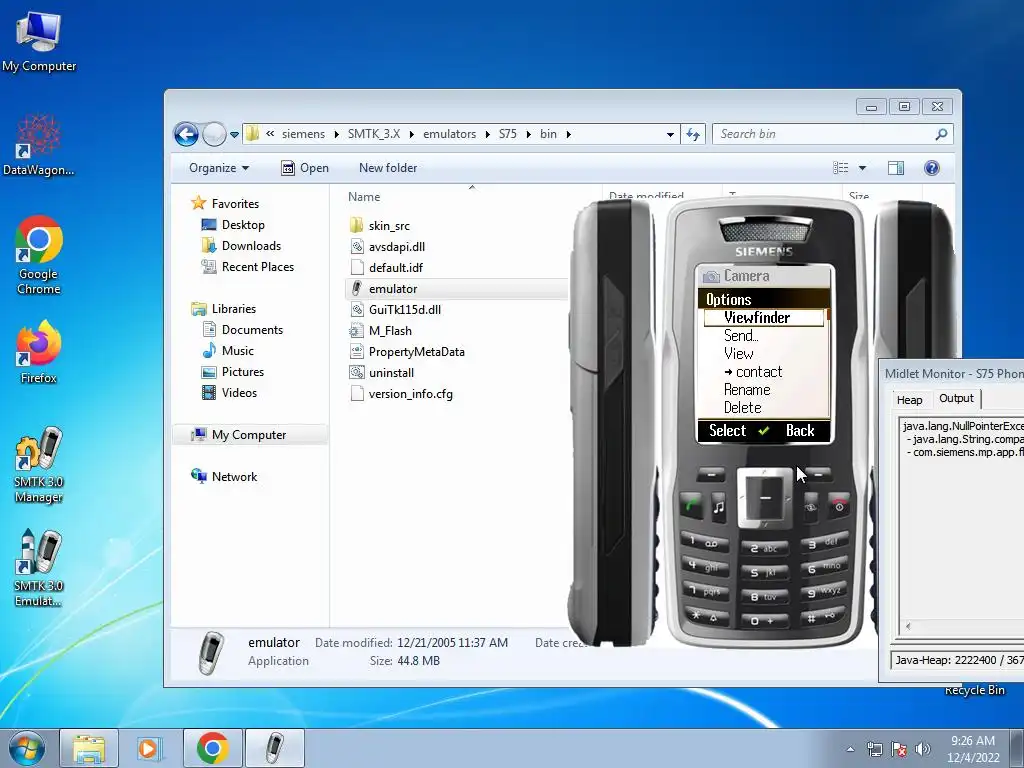Select the avsdapi.dll file
This screenshot has height=768, width=1024.
[387, 247]
